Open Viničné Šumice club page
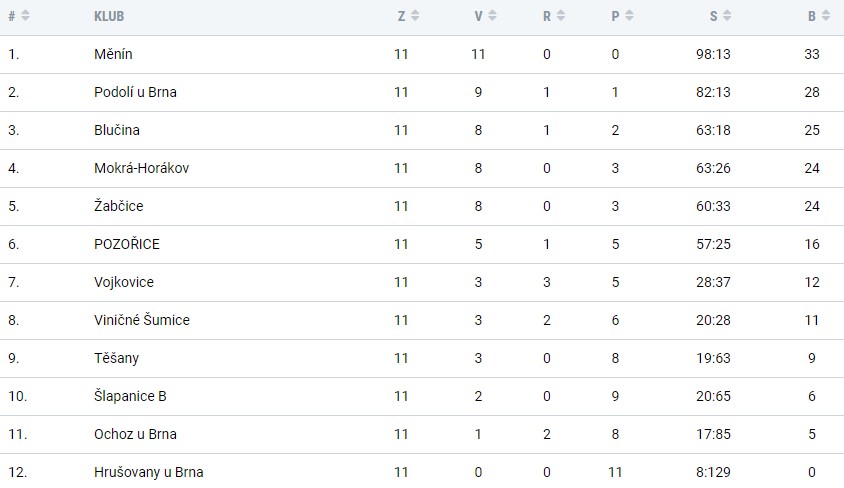844x488 pixels. (x=142, y=320)
